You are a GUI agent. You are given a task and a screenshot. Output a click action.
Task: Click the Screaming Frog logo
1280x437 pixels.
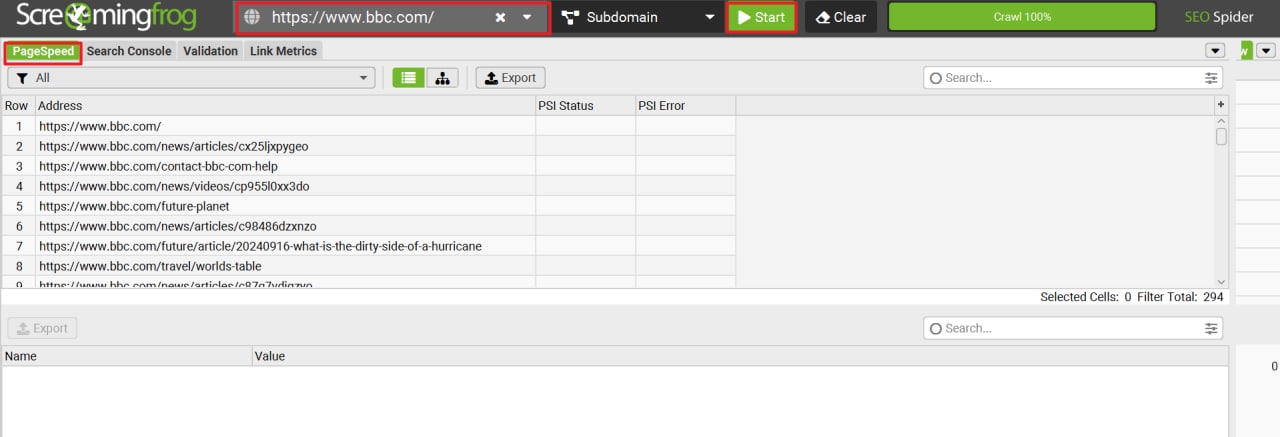coord(105,17)
